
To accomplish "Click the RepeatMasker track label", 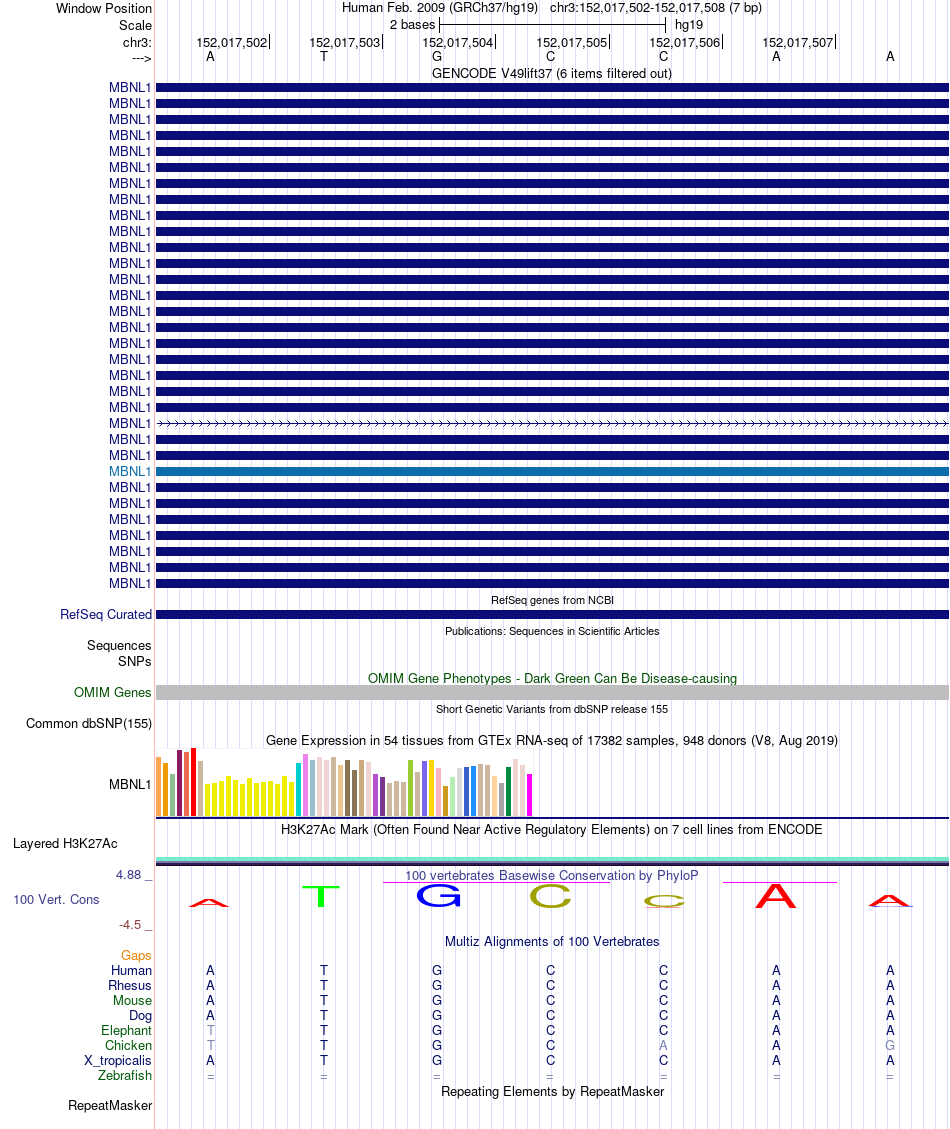I will click(109, 1106).
